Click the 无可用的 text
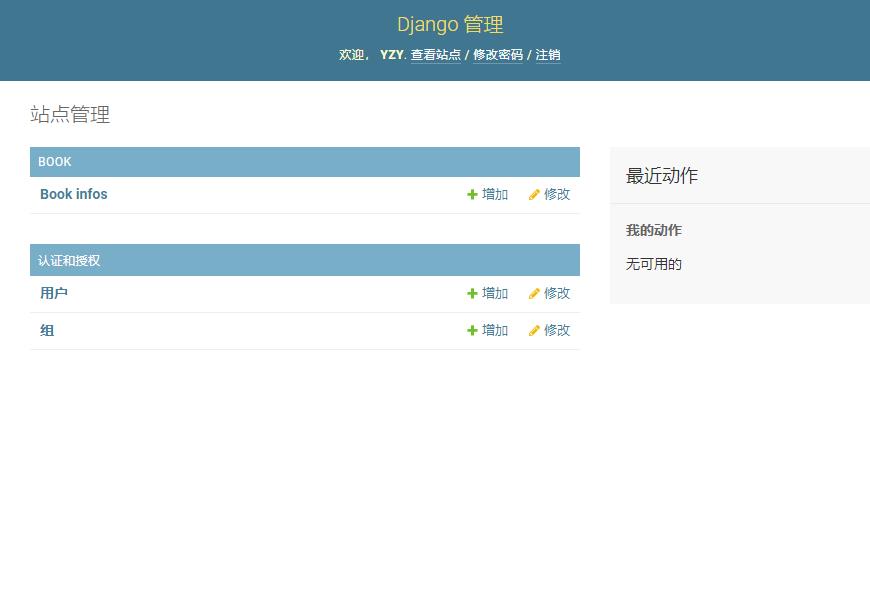Image resolution: width=870 pixels, height=591 pixels. (654, 264)
